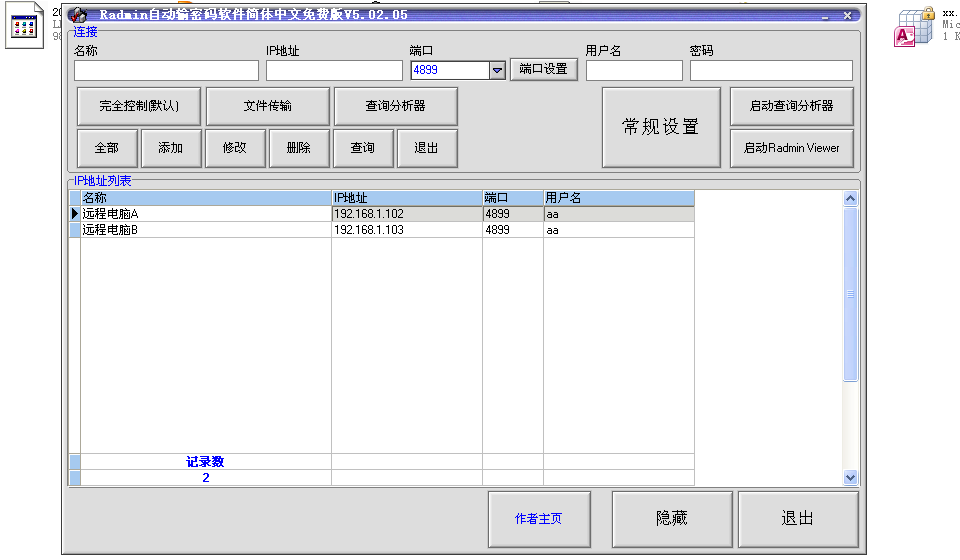Click inside the 4899 port combo box

(450, 70)
